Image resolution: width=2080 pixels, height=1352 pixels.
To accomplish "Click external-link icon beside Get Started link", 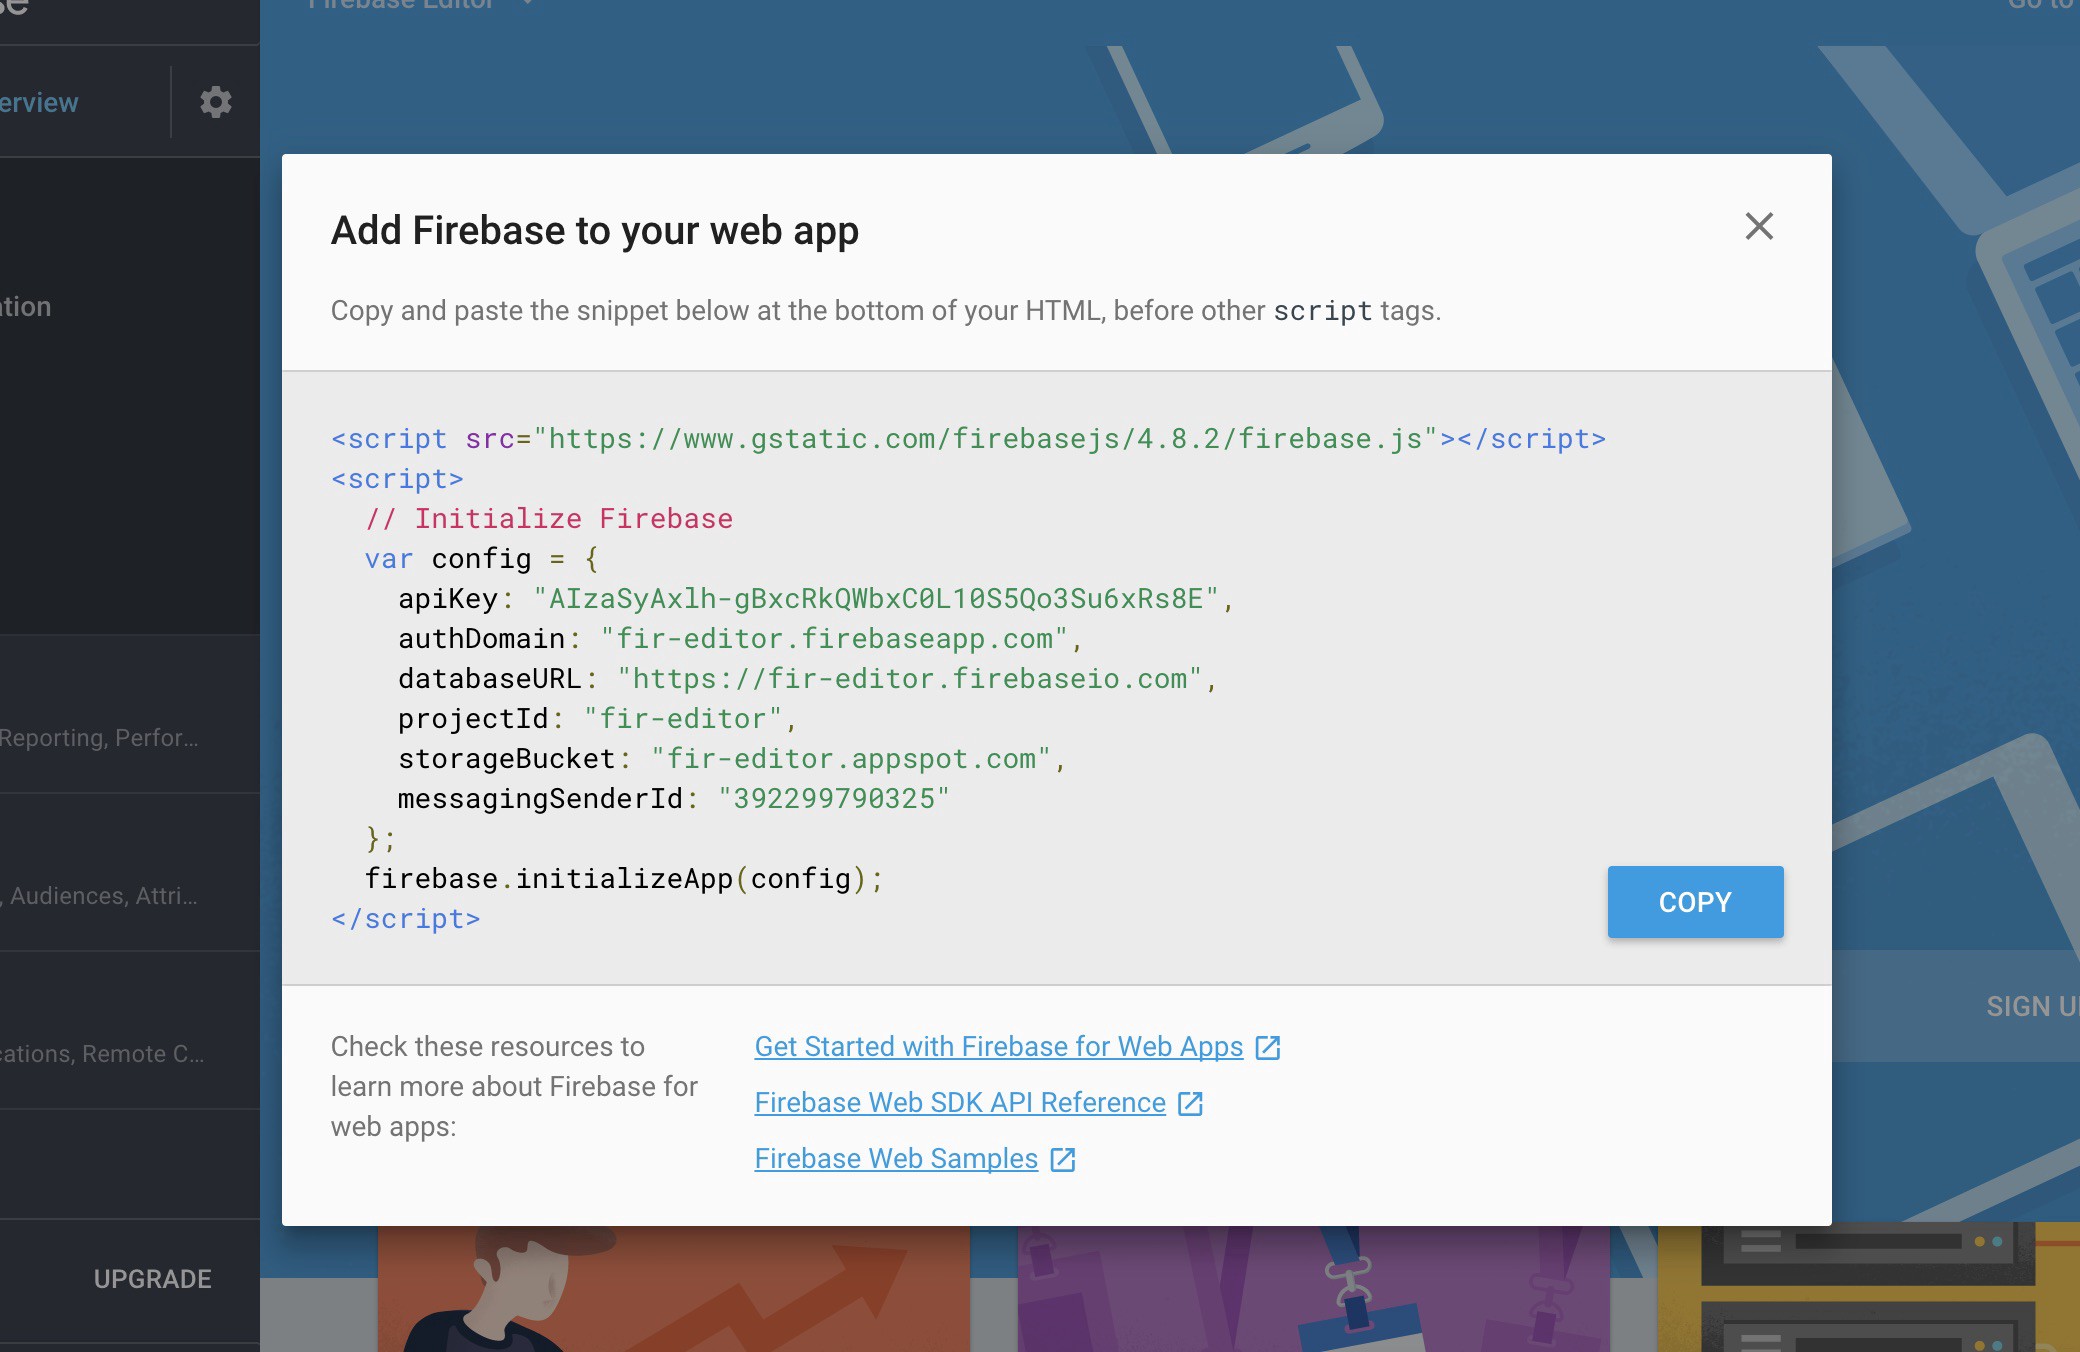I will [1268, 1047].
